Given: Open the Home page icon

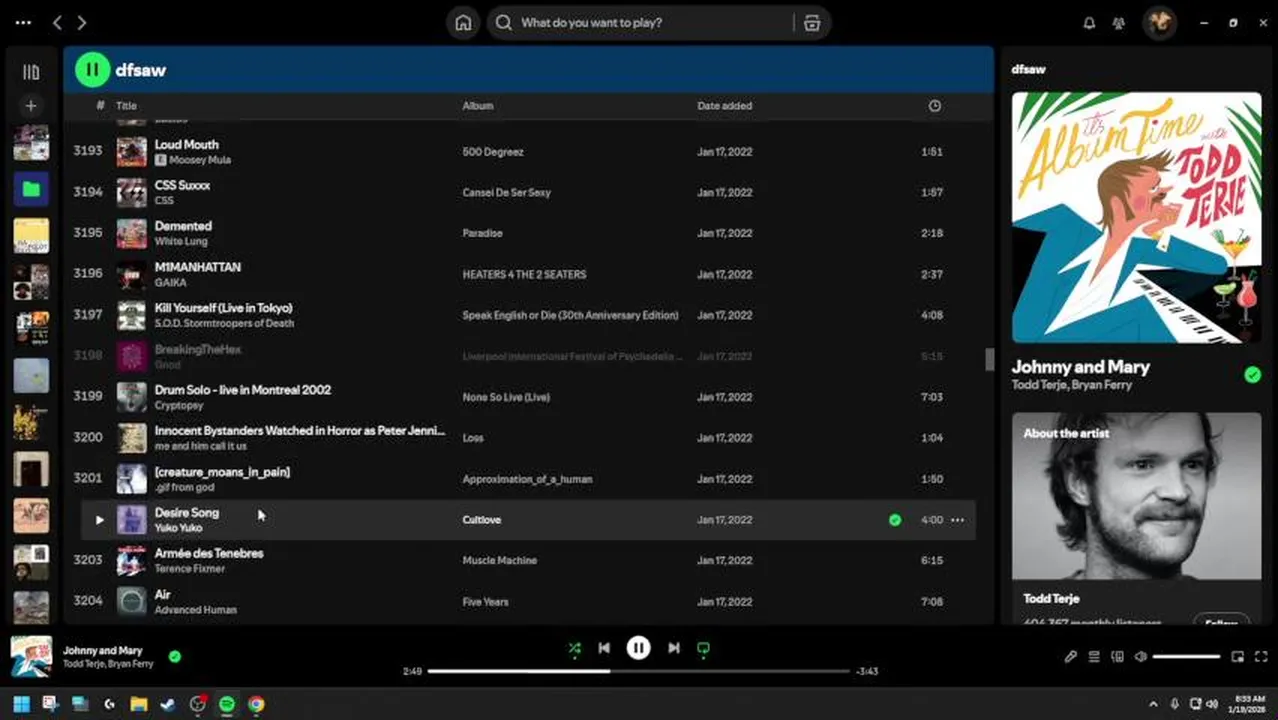Looking at the screenshot, I should tap(463, 23).
